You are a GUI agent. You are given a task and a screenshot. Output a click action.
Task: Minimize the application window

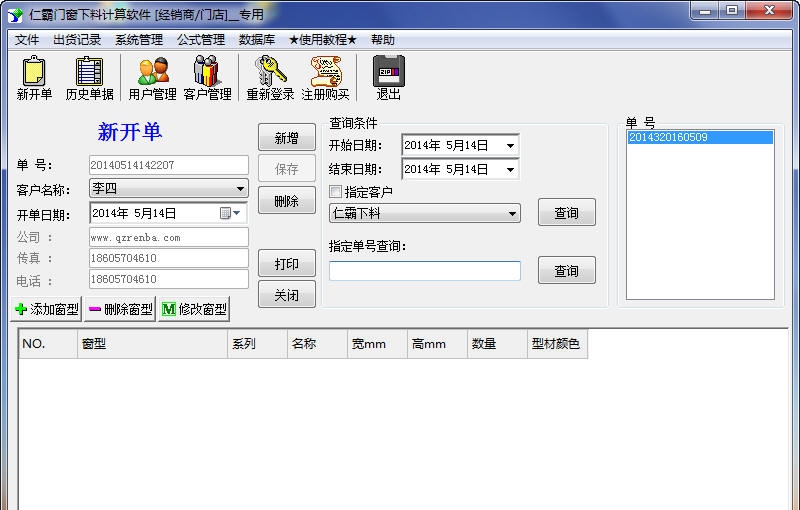coord(705,11)
